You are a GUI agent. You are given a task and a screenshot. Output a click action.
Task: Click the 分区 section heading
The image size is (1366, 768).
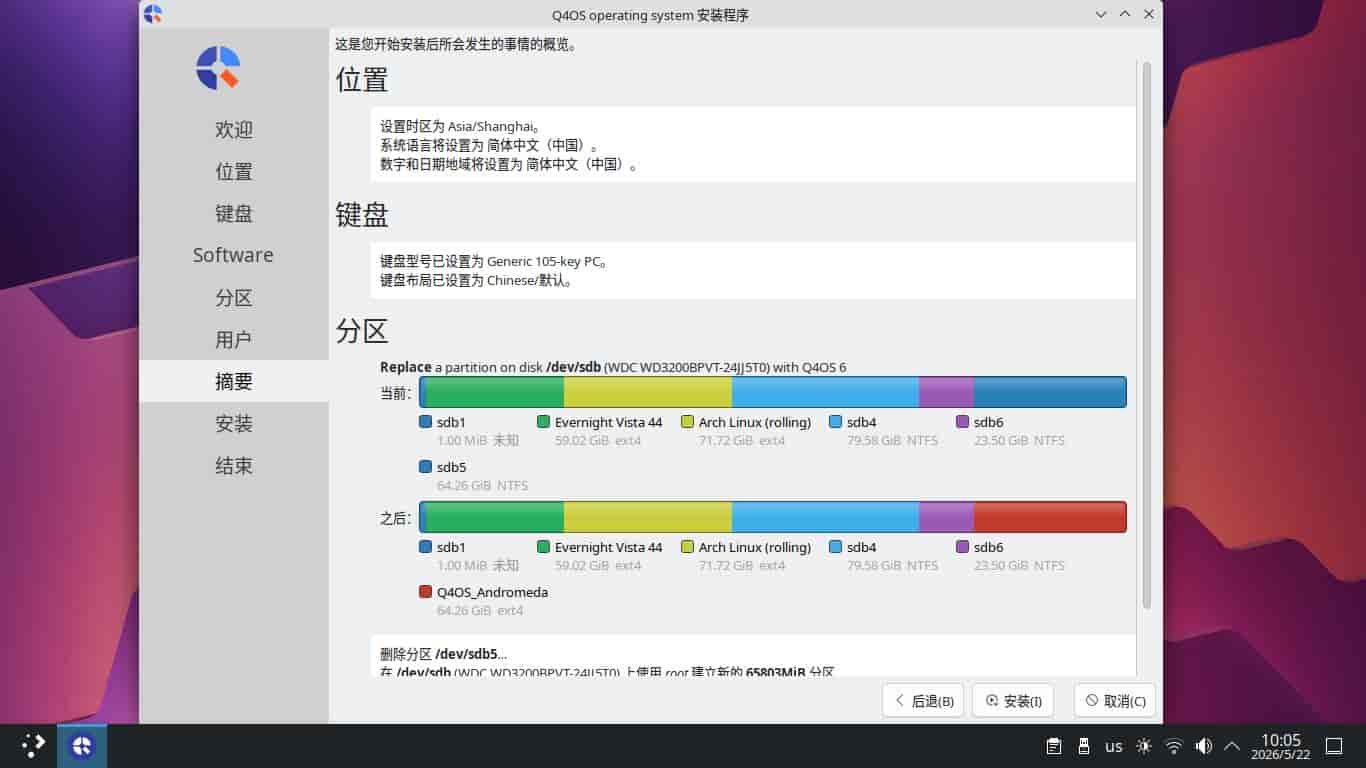362,331
